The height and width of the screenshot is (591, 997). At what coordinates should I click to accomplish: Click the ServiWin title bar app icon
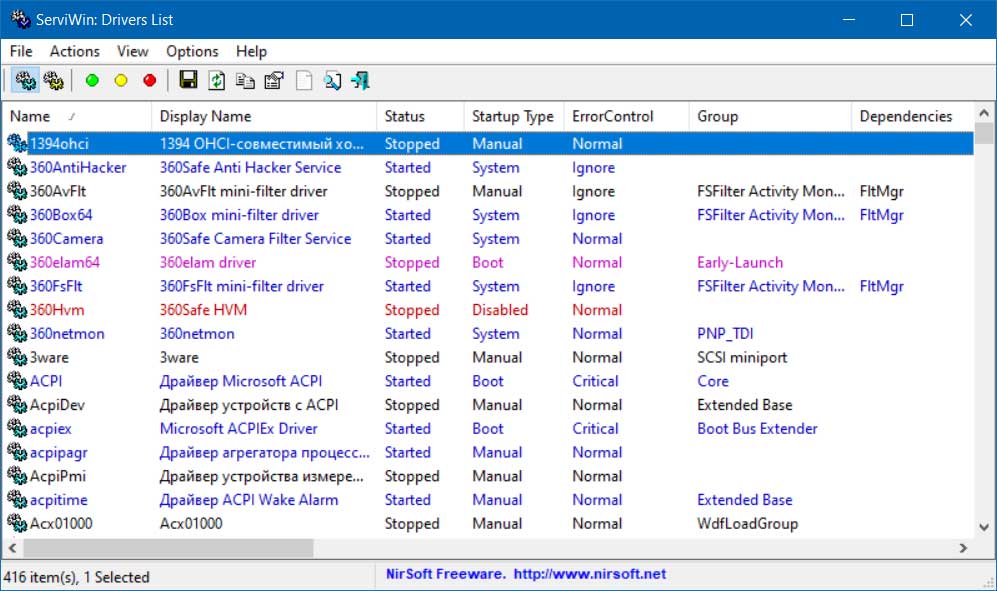point(20,19)
